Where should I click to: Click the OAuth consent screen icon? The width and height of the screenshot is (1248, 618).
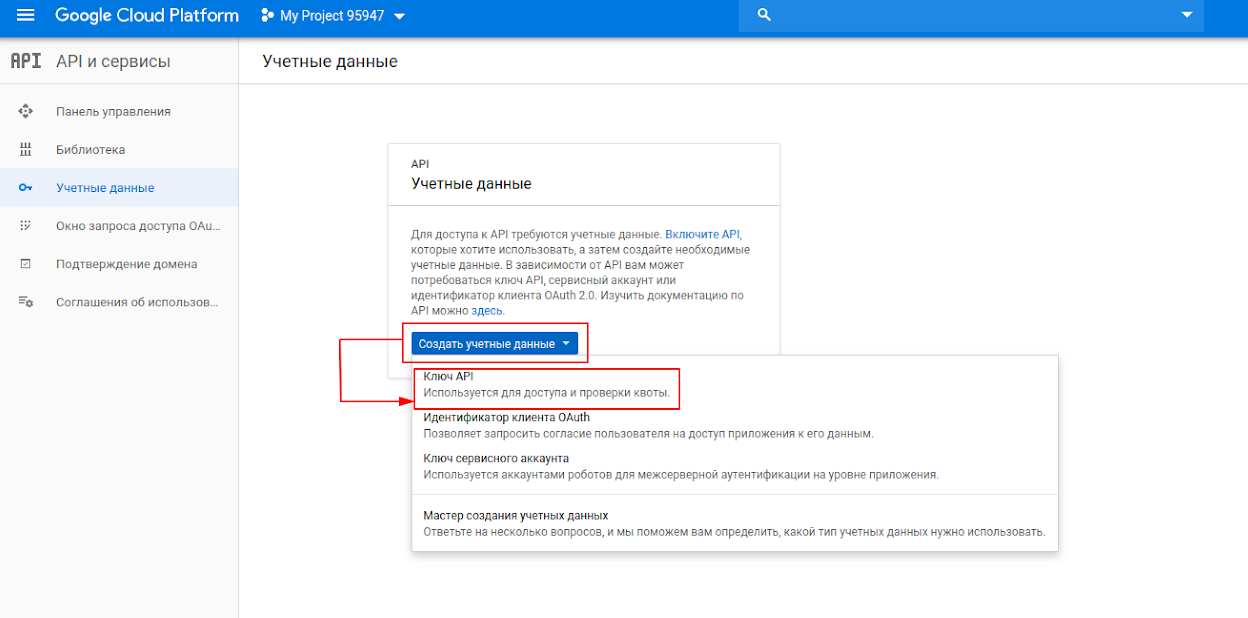click(26, 226)
